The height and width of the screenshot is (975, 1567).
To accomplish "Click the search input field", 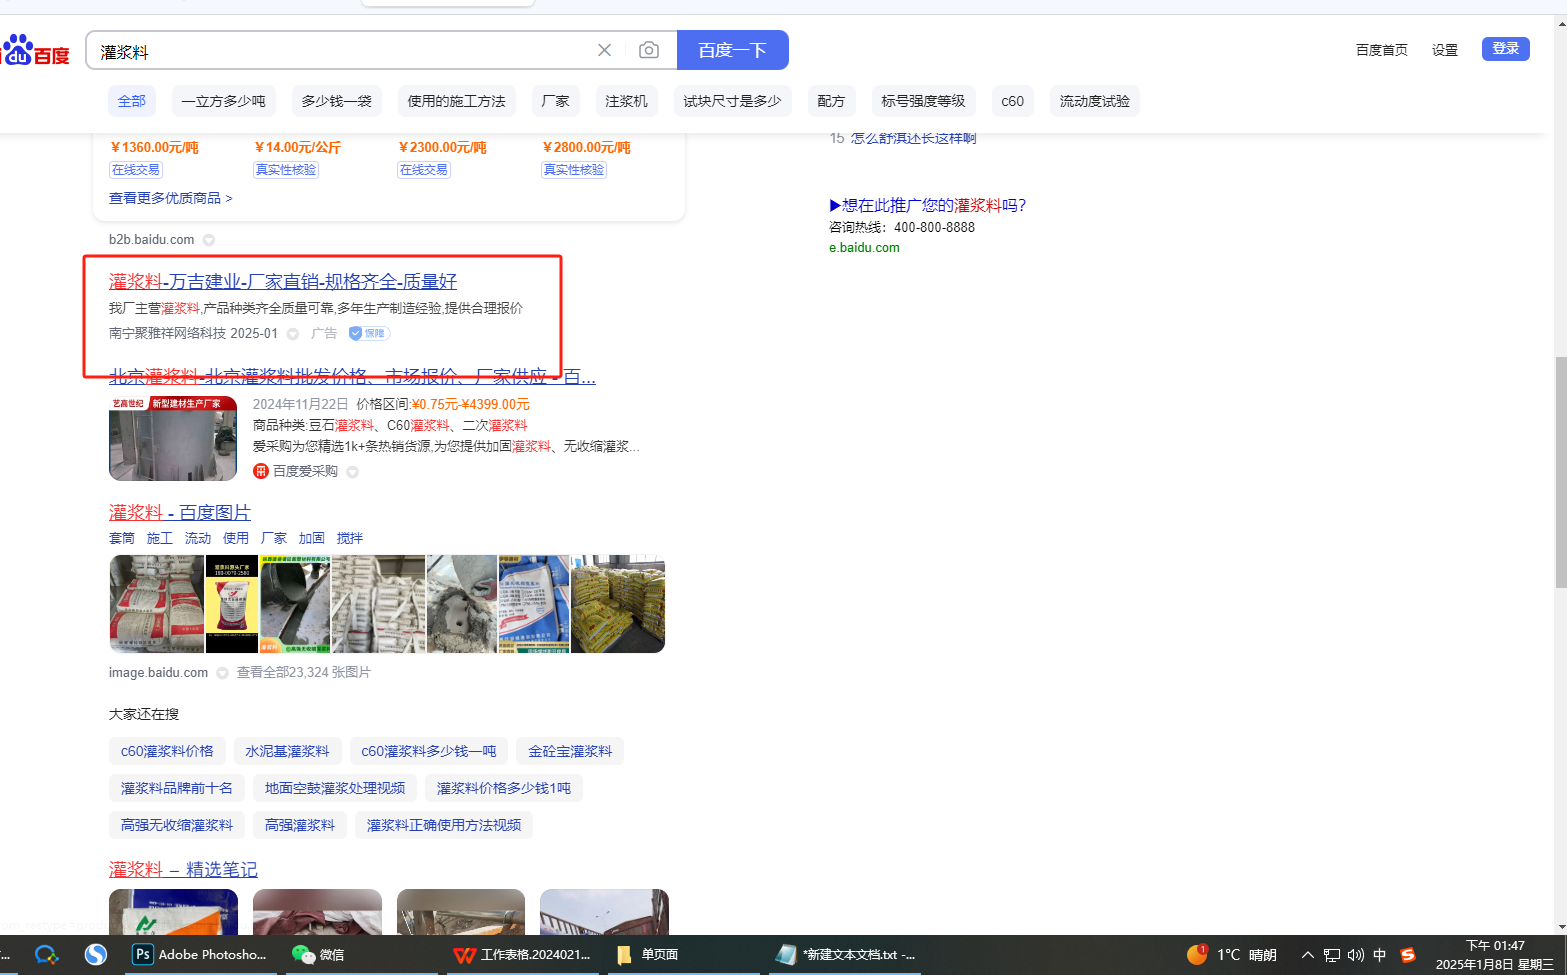I will 340,51.
